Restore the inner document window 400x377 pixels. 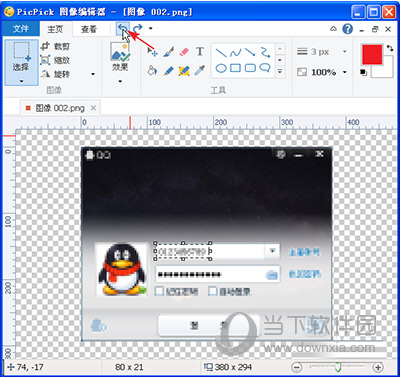pyautogui.click(x=375, y=29)
